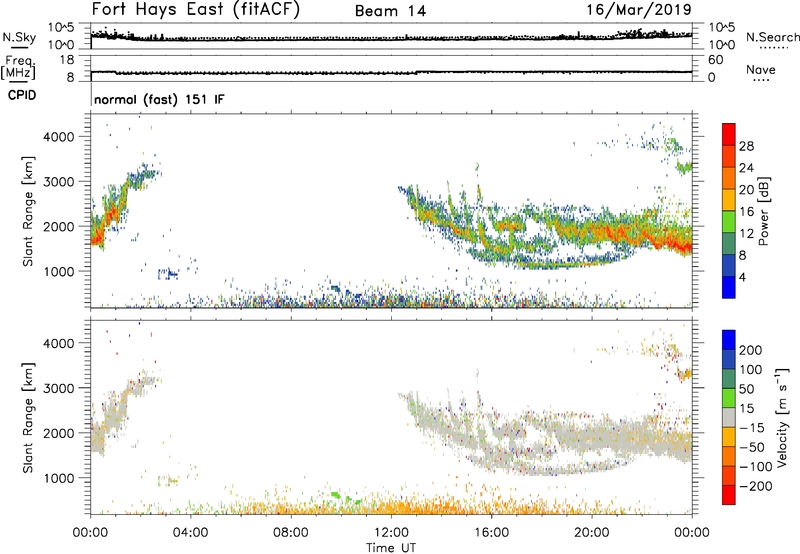Click the green velocity patch near 10:00 UT
This screenshot has height=554, width=800.
[x=336, y=494]
